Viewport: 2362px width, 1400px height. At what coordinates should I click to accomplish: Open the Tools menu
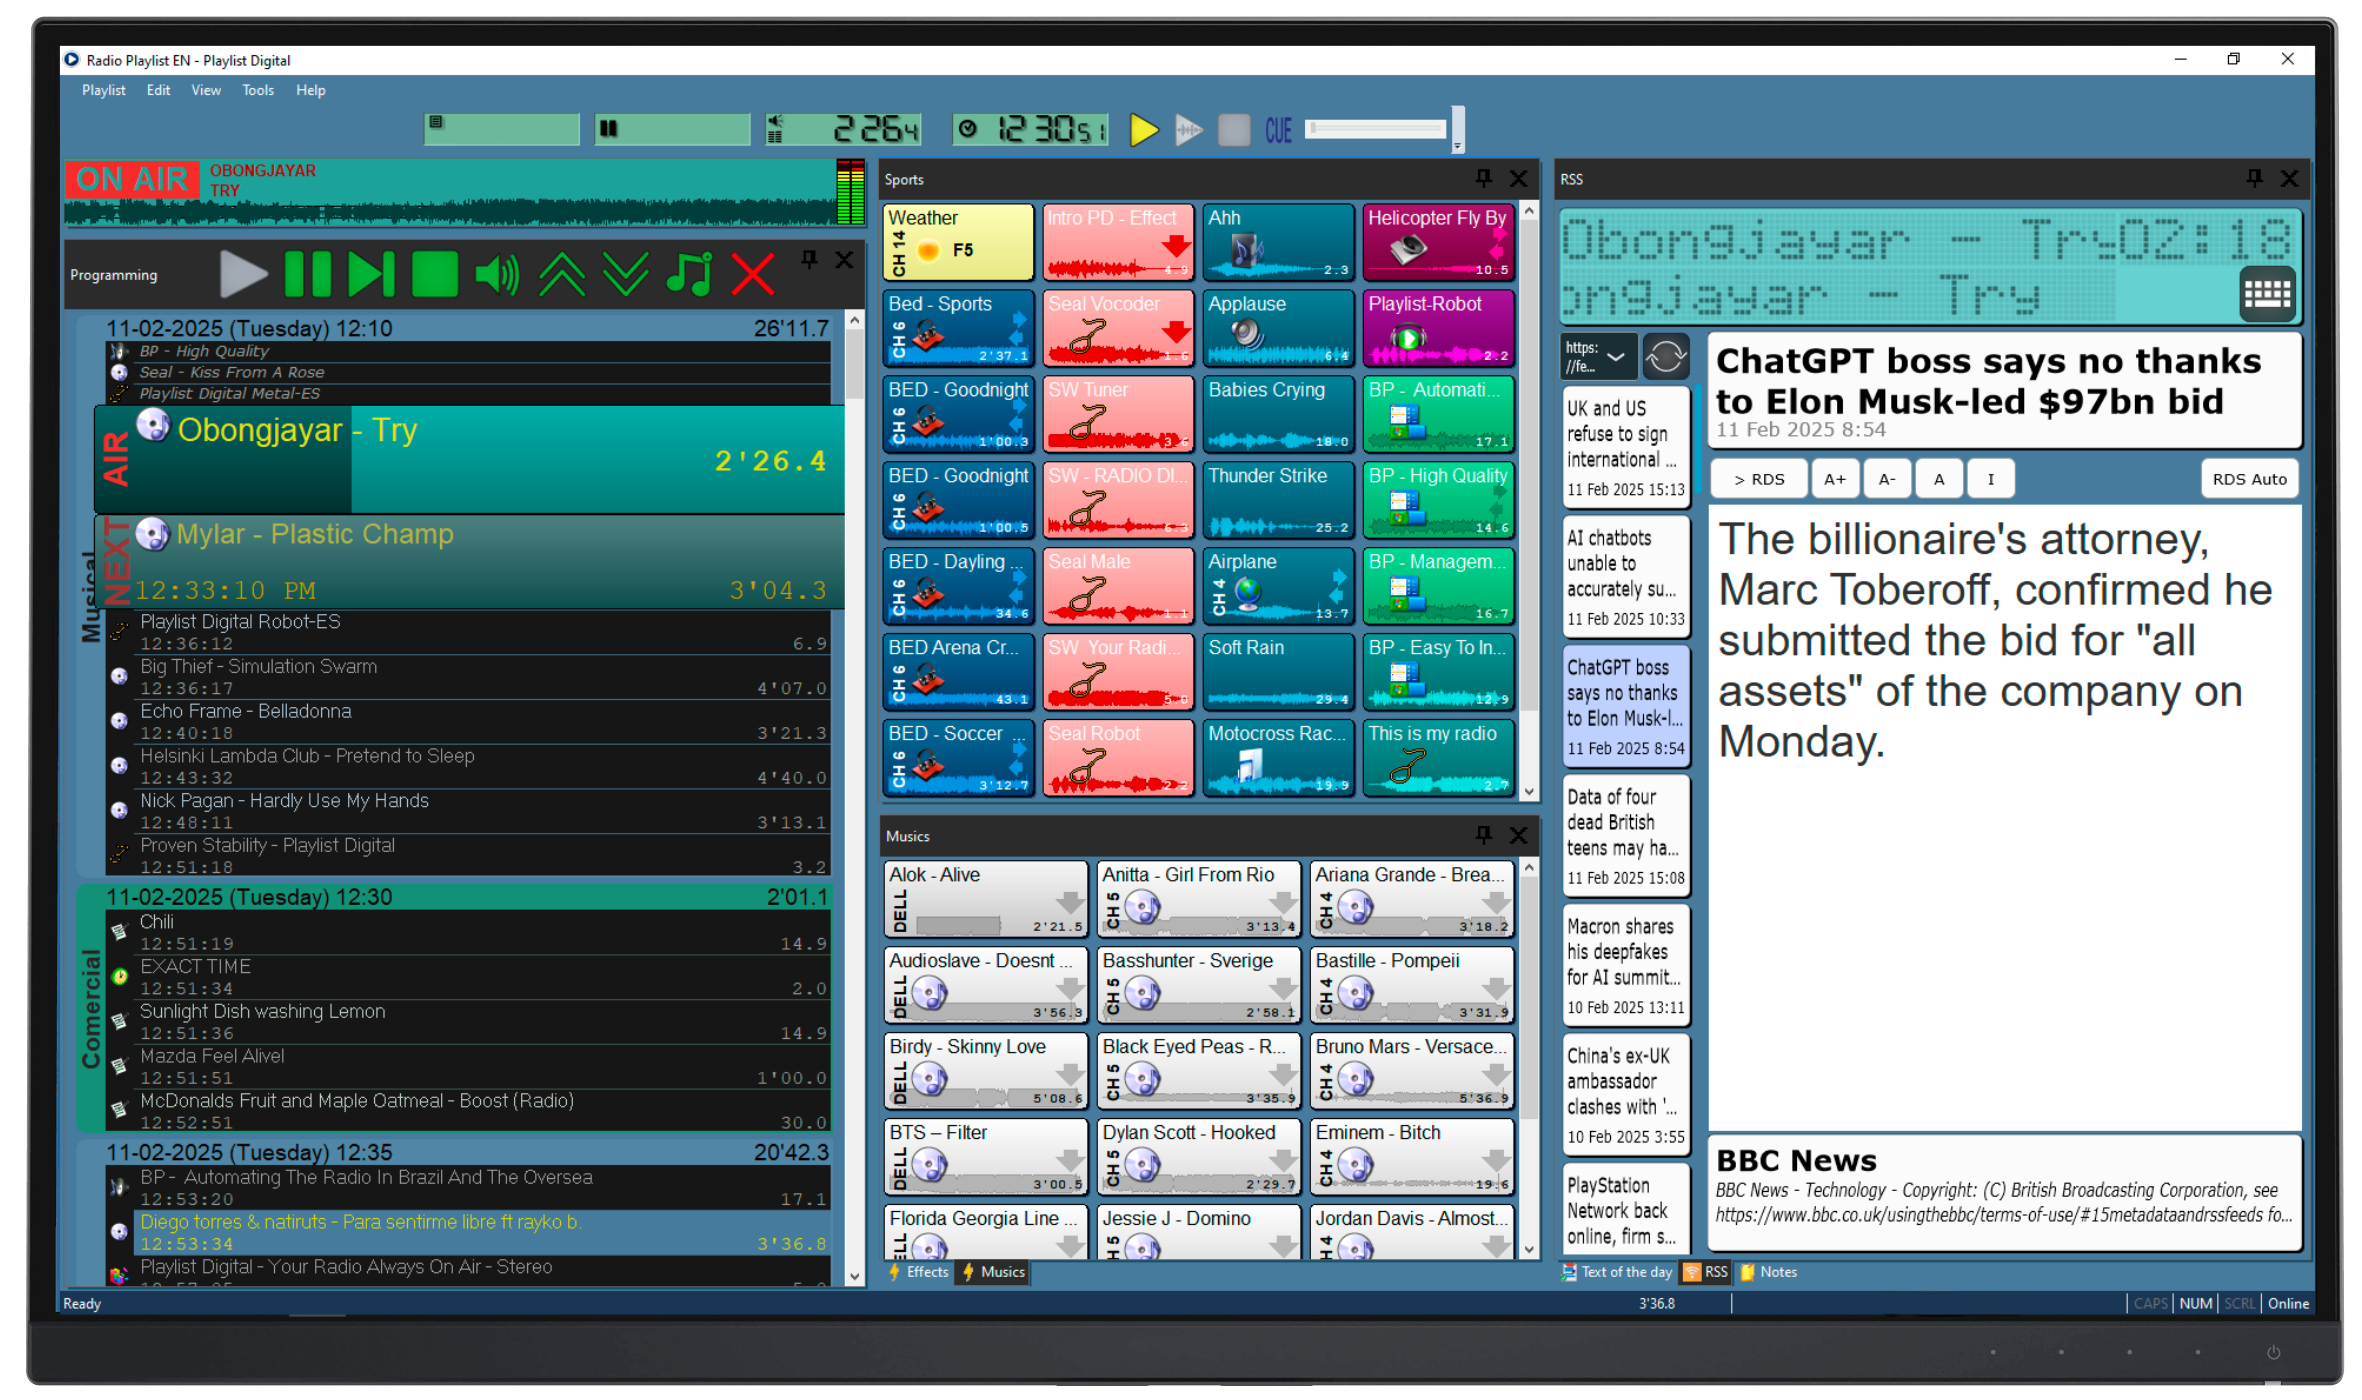coord(257,90)
